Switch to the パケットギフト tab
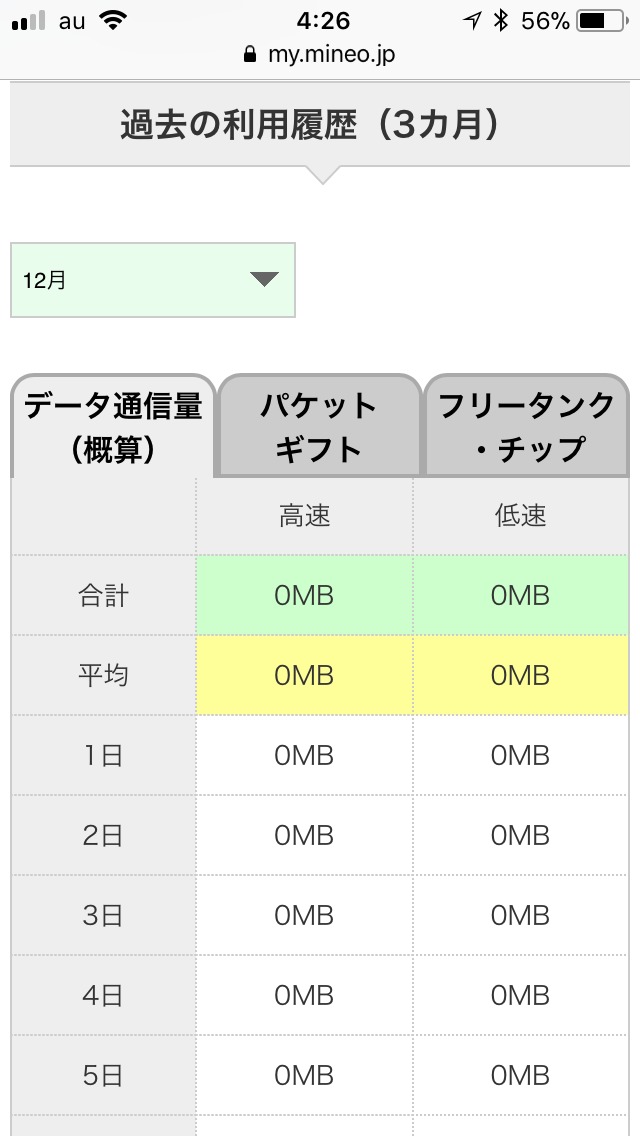The height and width of the screenshot is (1136, 640). 319,427
